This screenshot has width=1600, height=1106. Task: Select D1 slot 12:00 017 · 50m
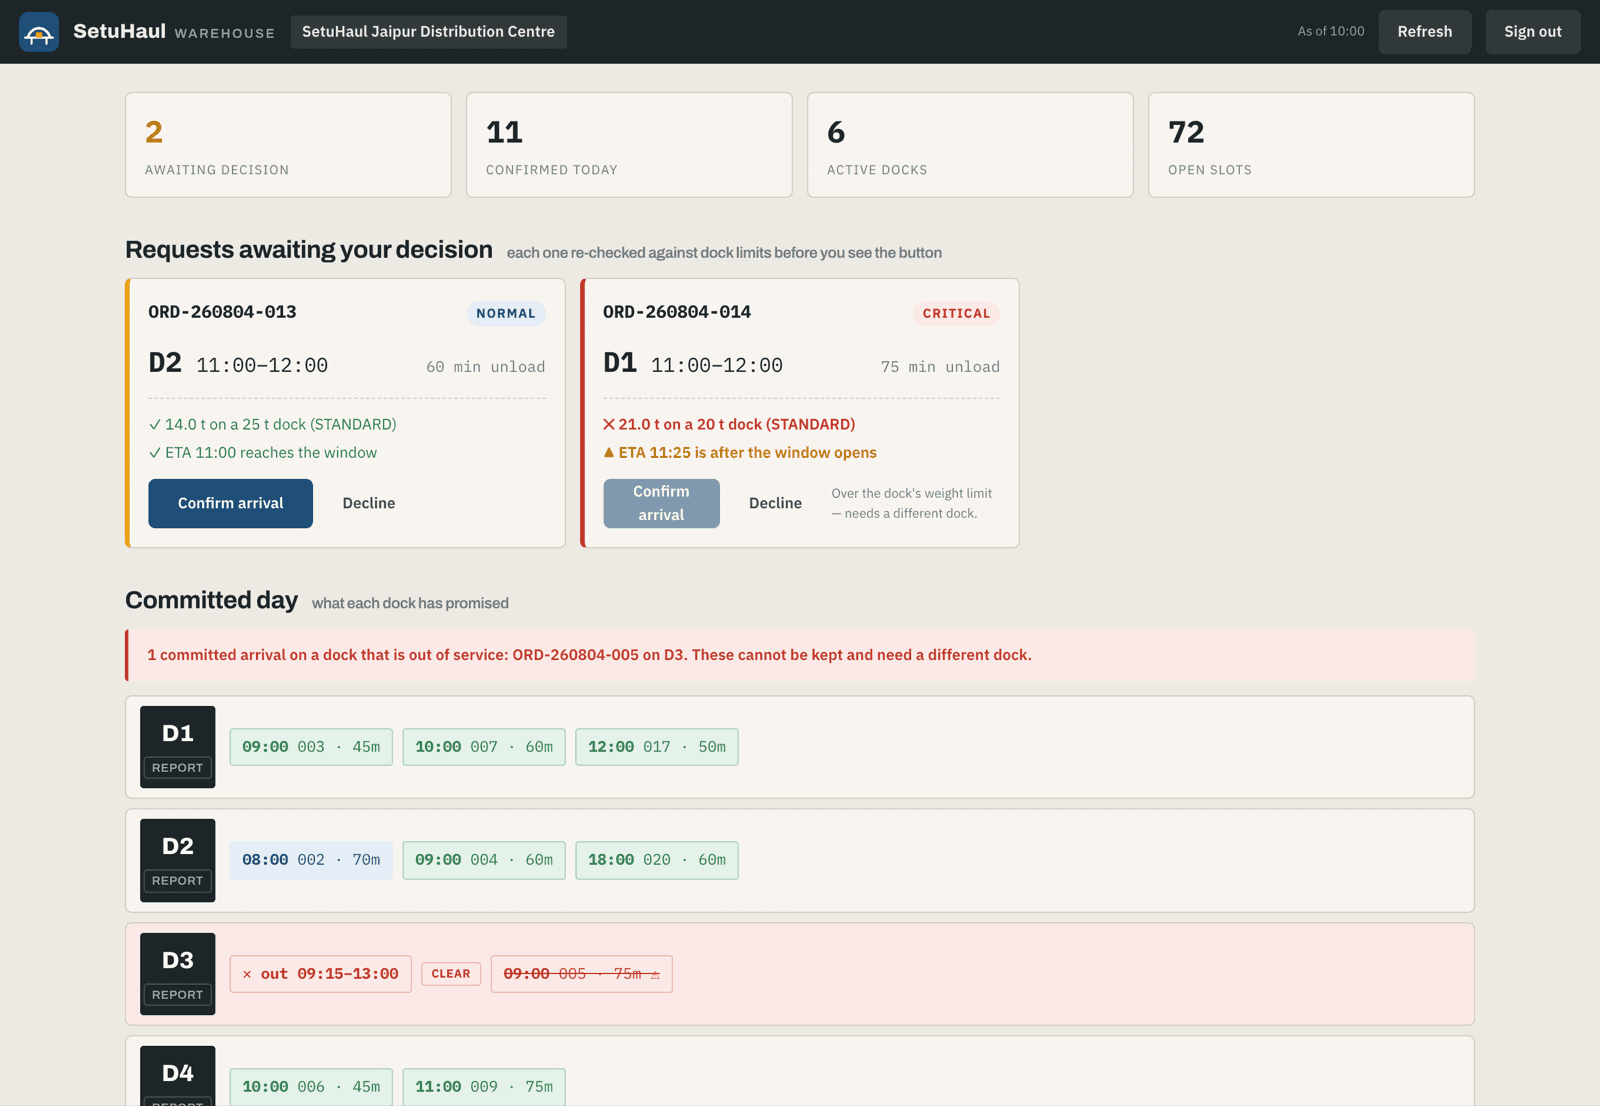pos(657,747)
